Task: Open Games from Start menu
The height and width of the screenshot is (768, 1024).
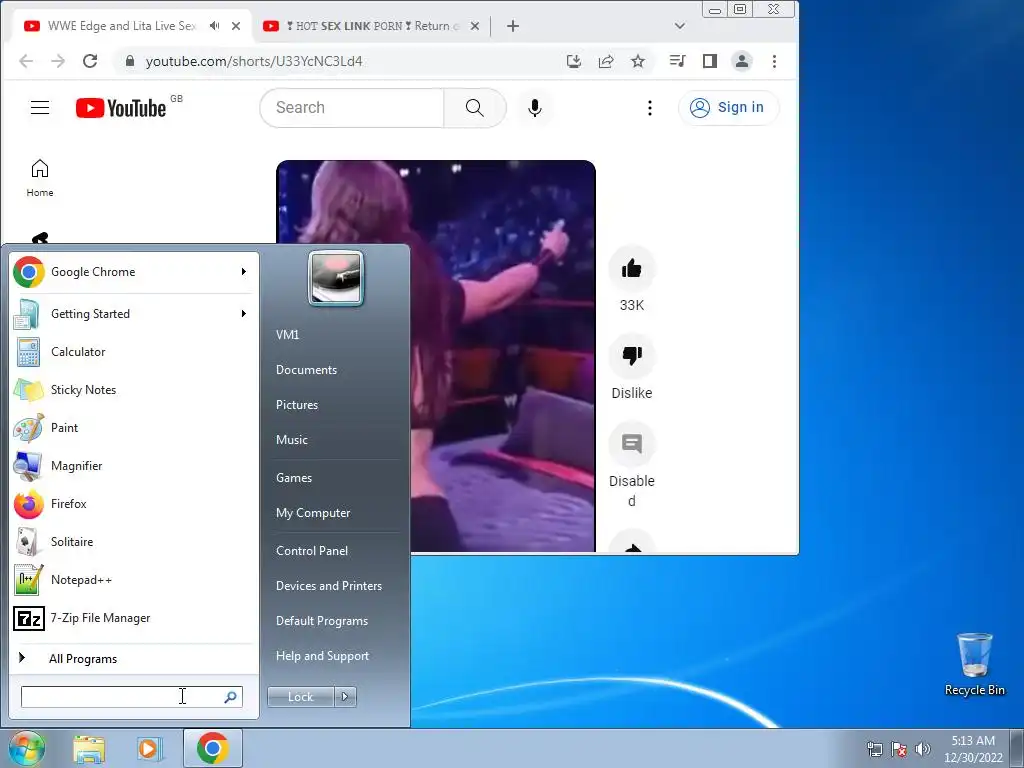Action: click(294, 478)
